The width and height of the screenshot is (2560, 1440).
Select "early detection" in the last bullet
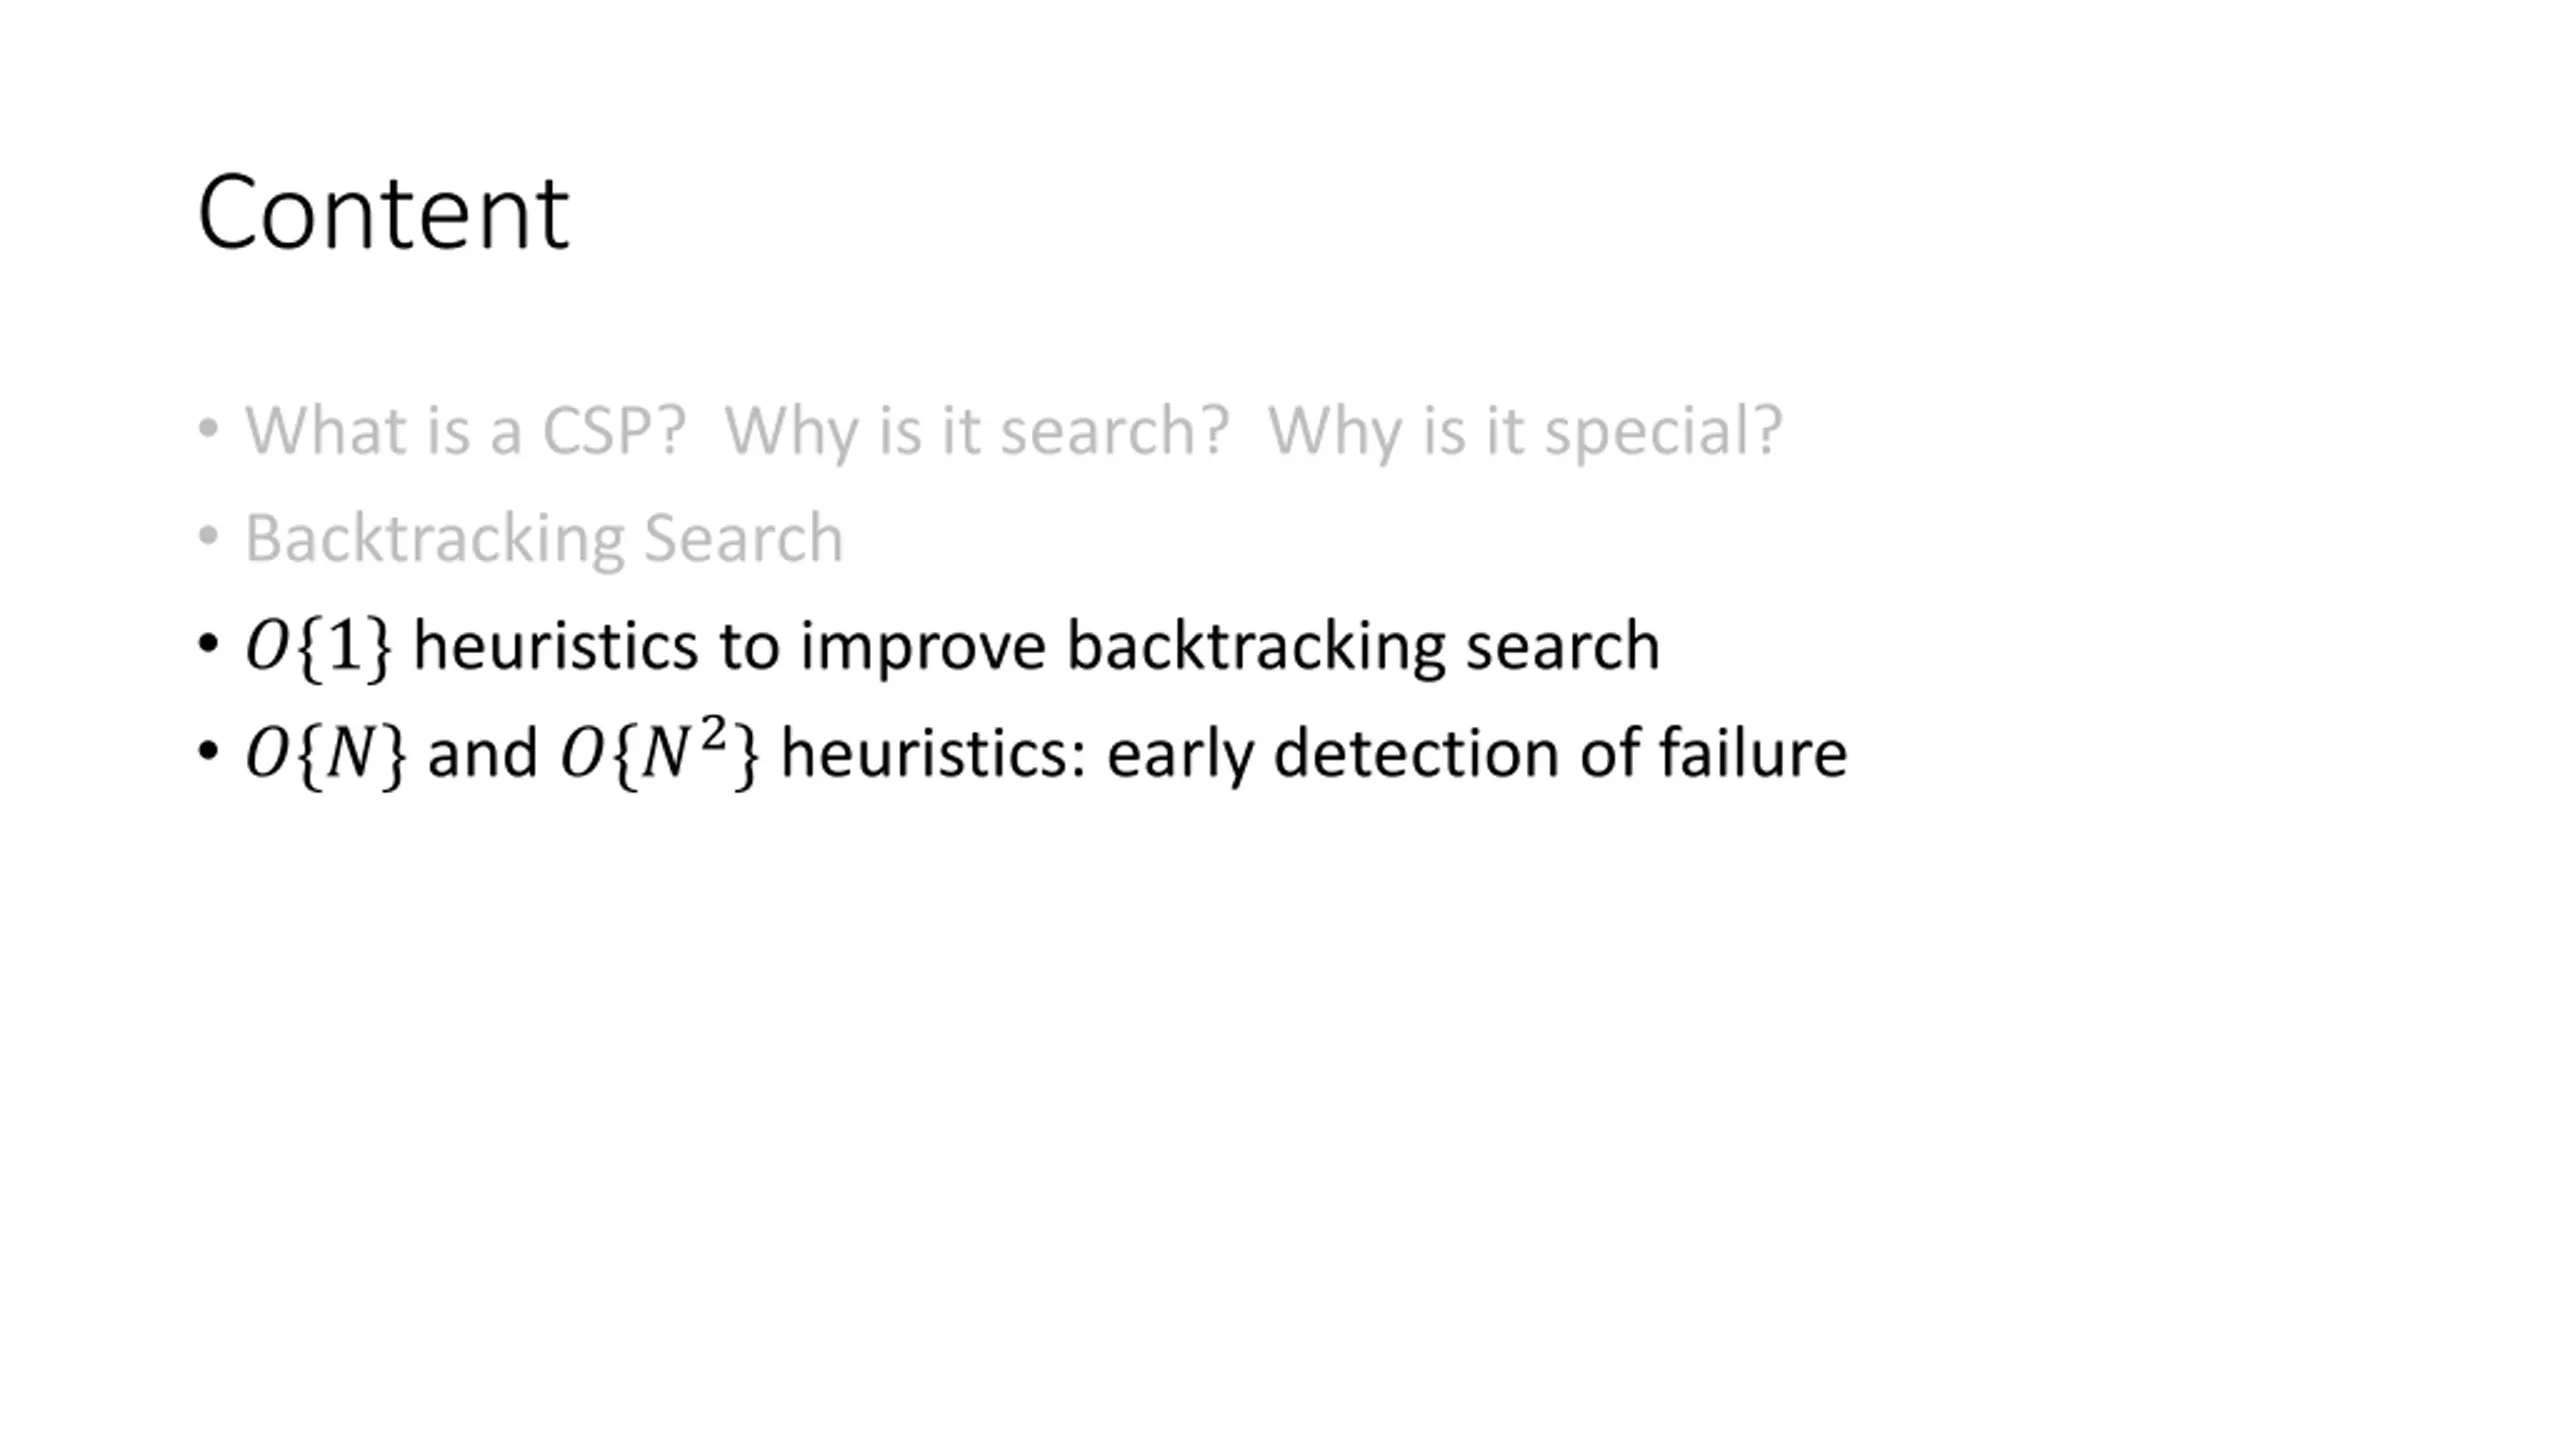coord(1332,755)
